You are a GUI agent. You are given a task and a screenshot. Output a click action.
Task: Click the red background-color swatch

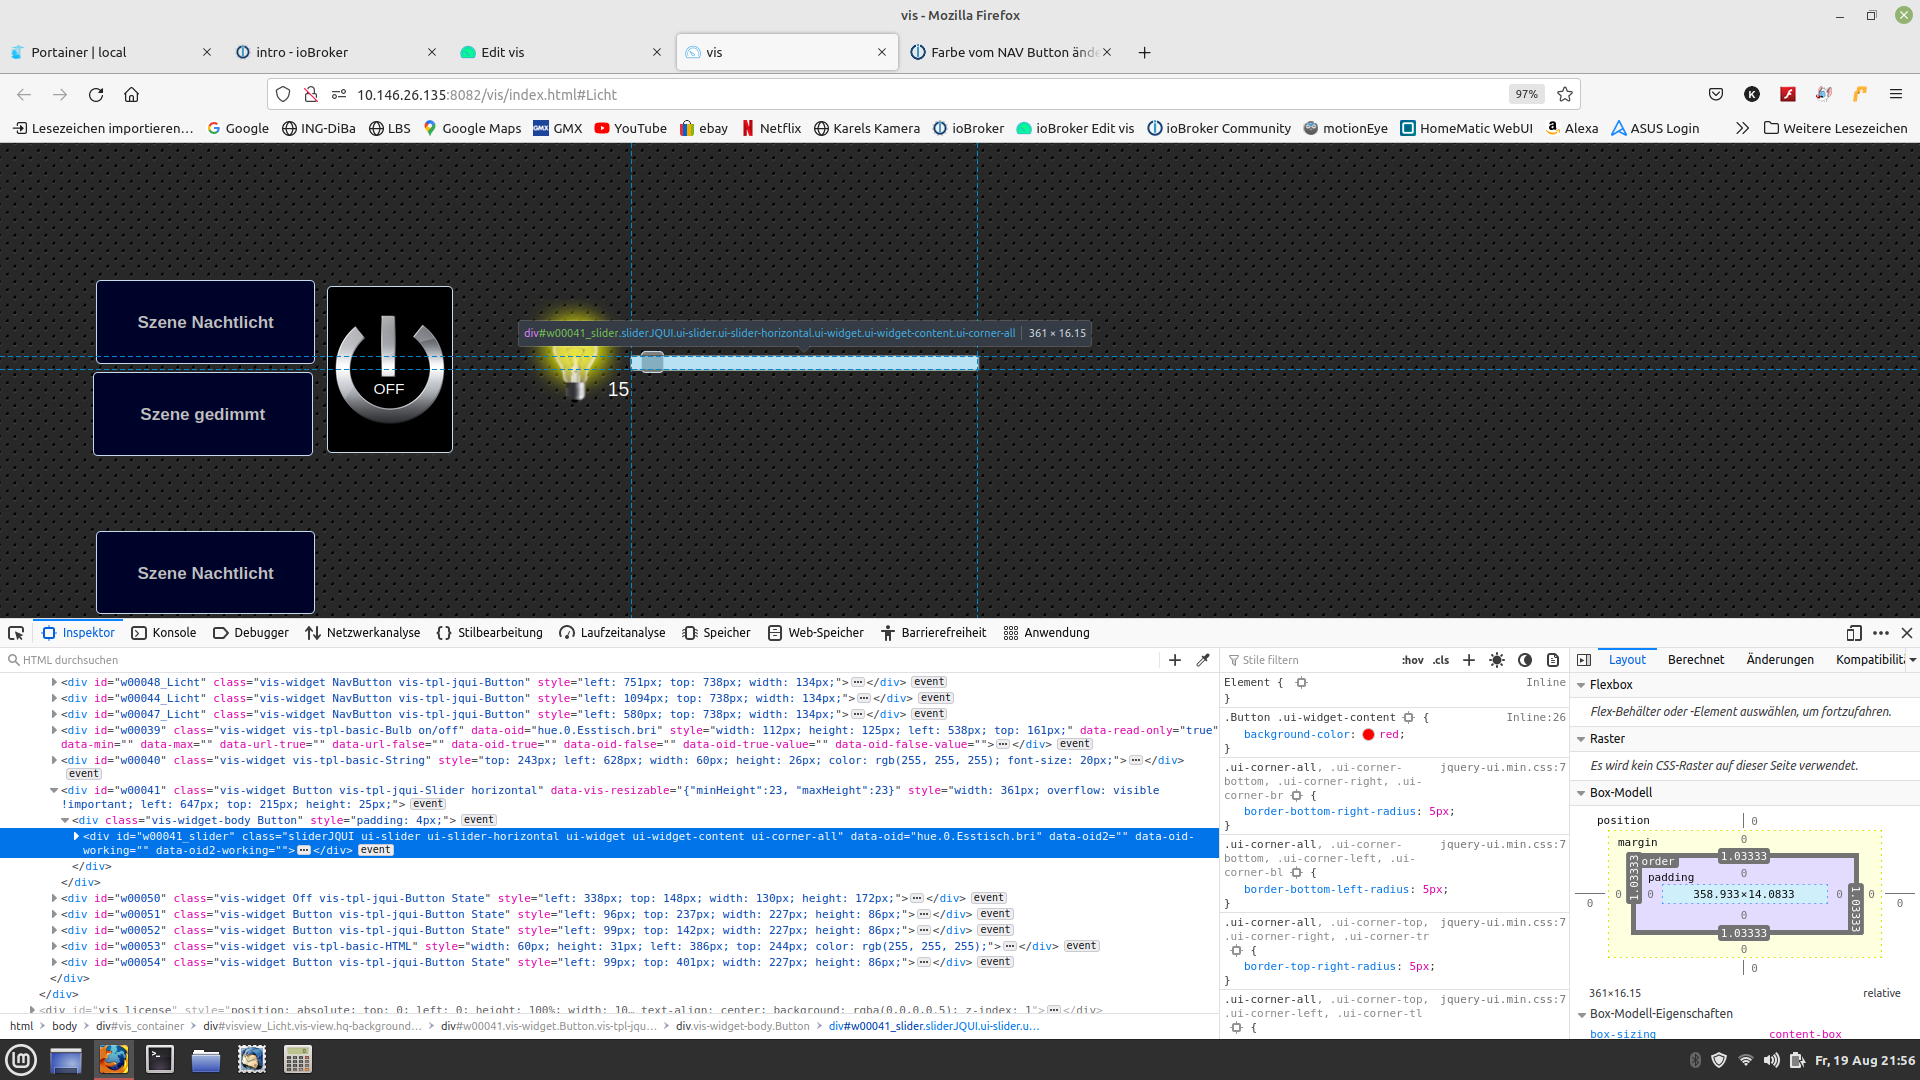pyautogui.click(x=1368, y=735)
